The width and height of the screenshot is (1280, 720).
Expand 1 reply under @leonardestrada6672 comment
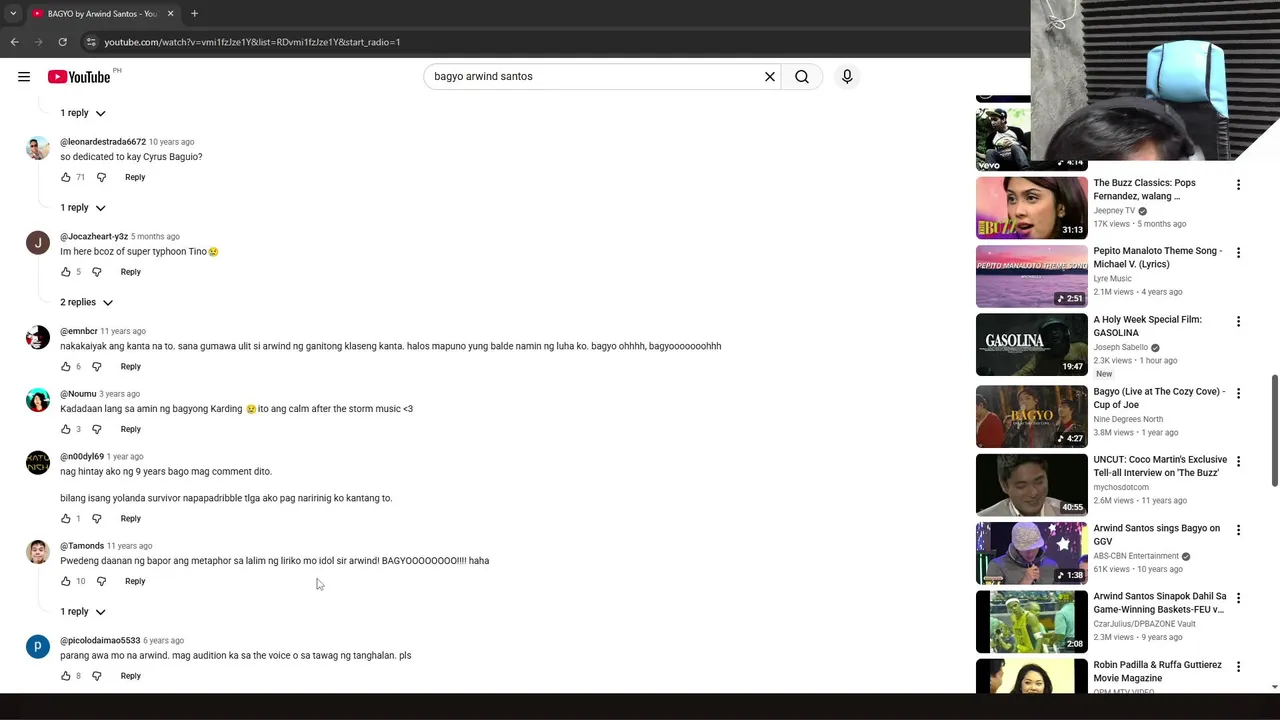[x=83, y=208]
